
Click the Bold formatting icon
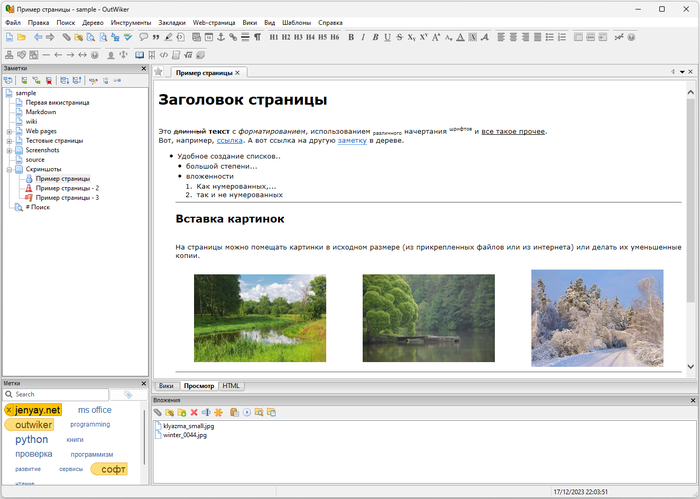(x=350, y=37)
